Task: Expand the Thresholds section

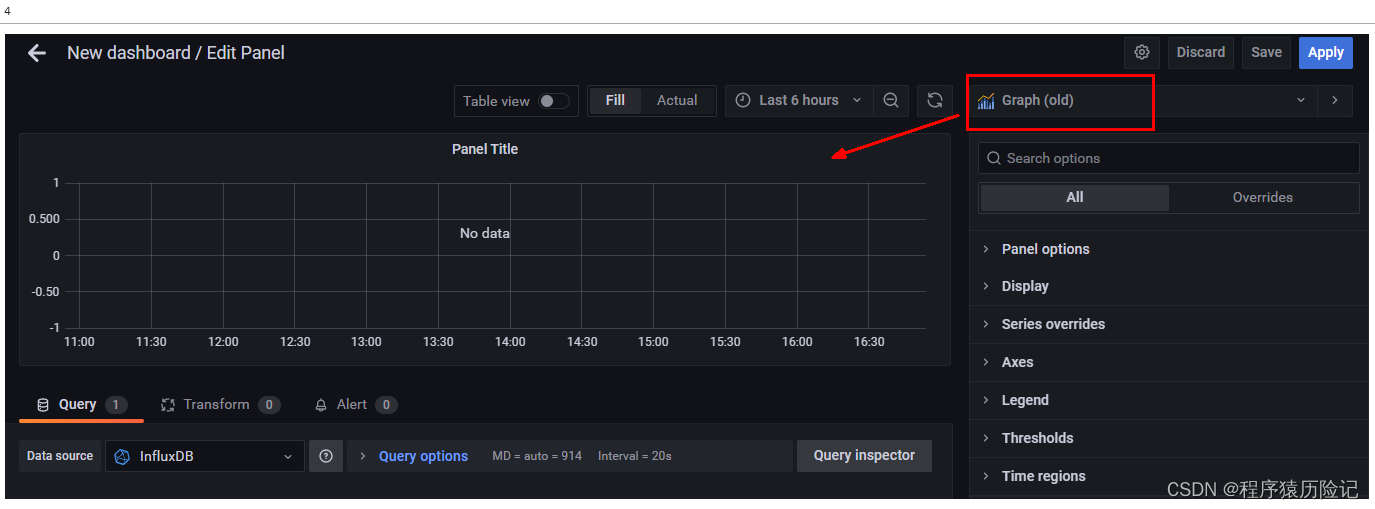Action: [x=1169, y=438]
